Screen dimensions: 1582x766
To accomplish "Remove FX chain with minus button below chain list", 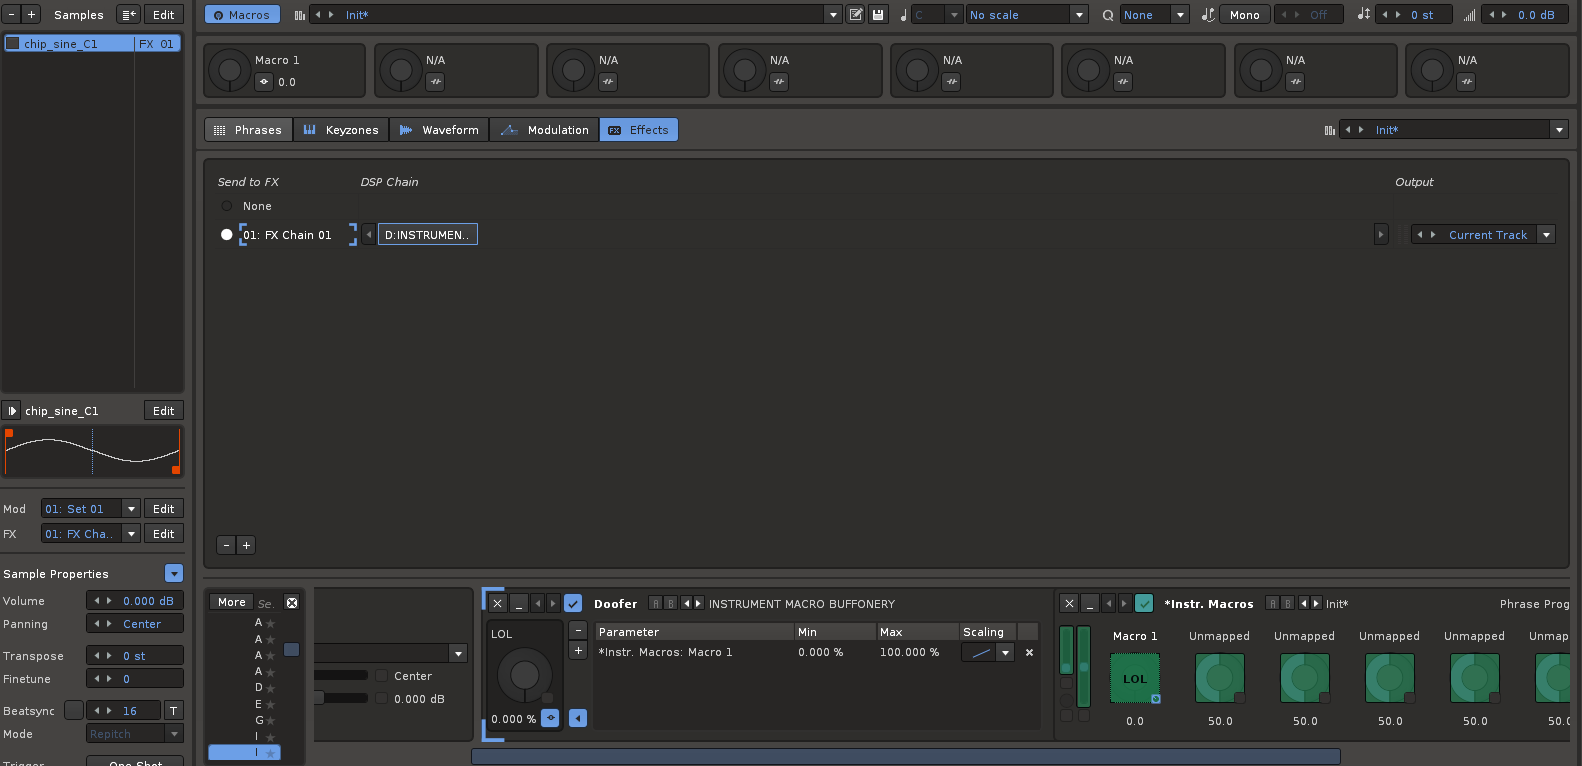I will [x=227, y=545].
